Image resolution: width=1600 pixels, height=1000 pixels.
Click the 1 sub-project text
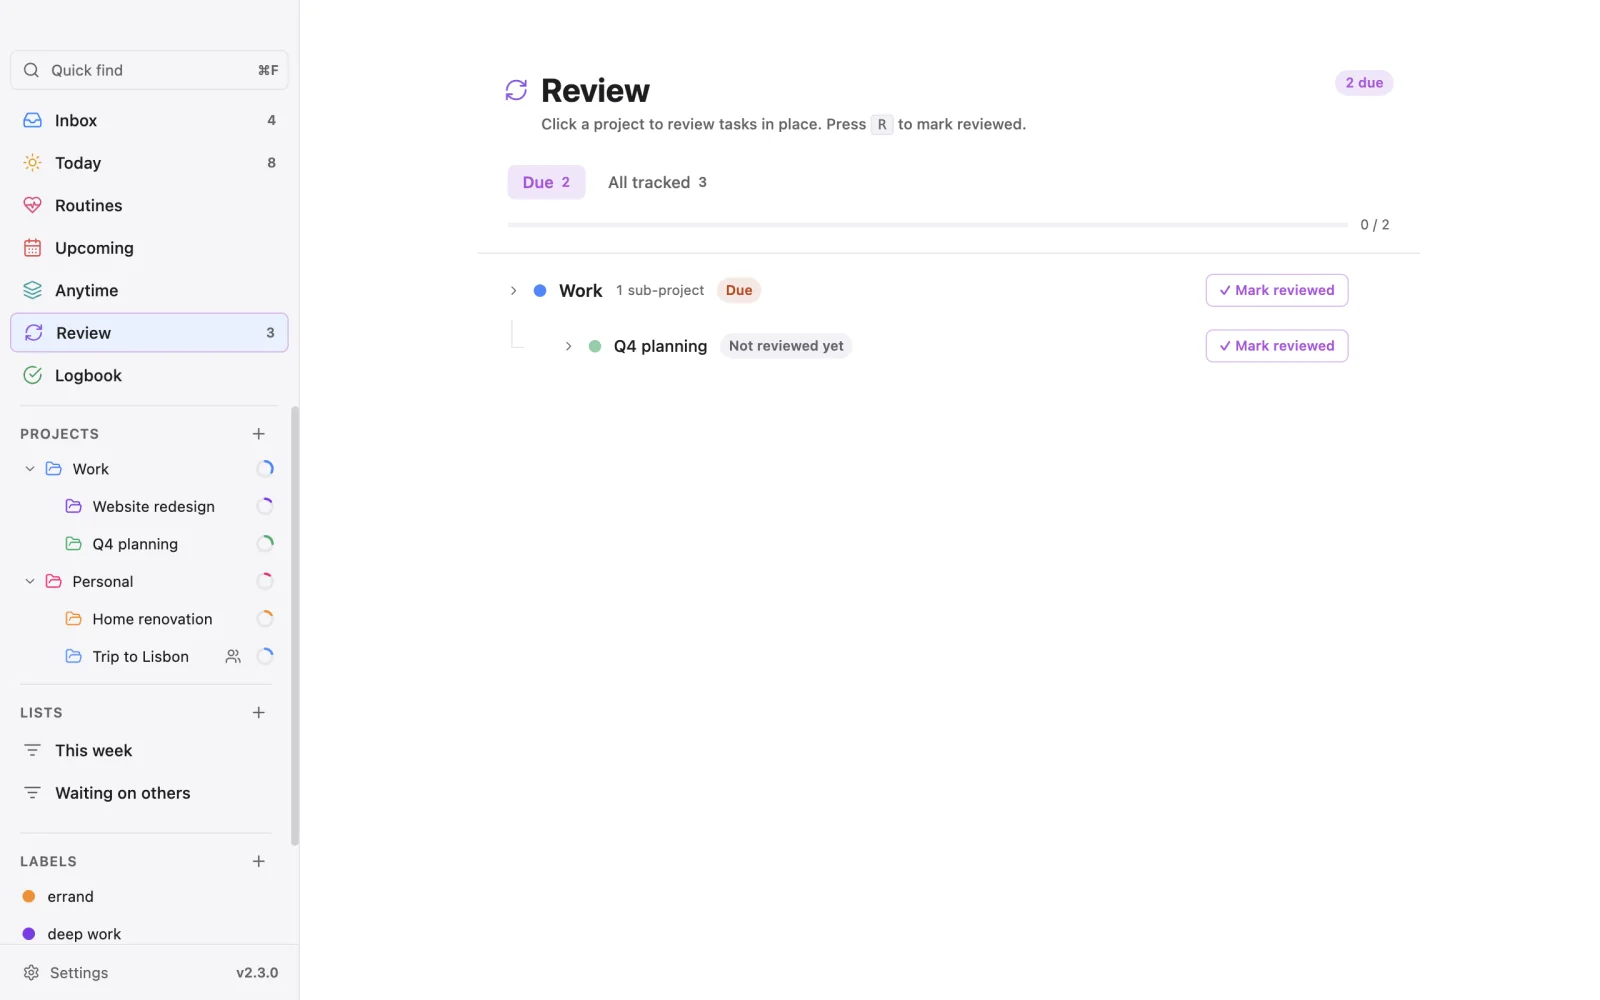pos(660,290)
